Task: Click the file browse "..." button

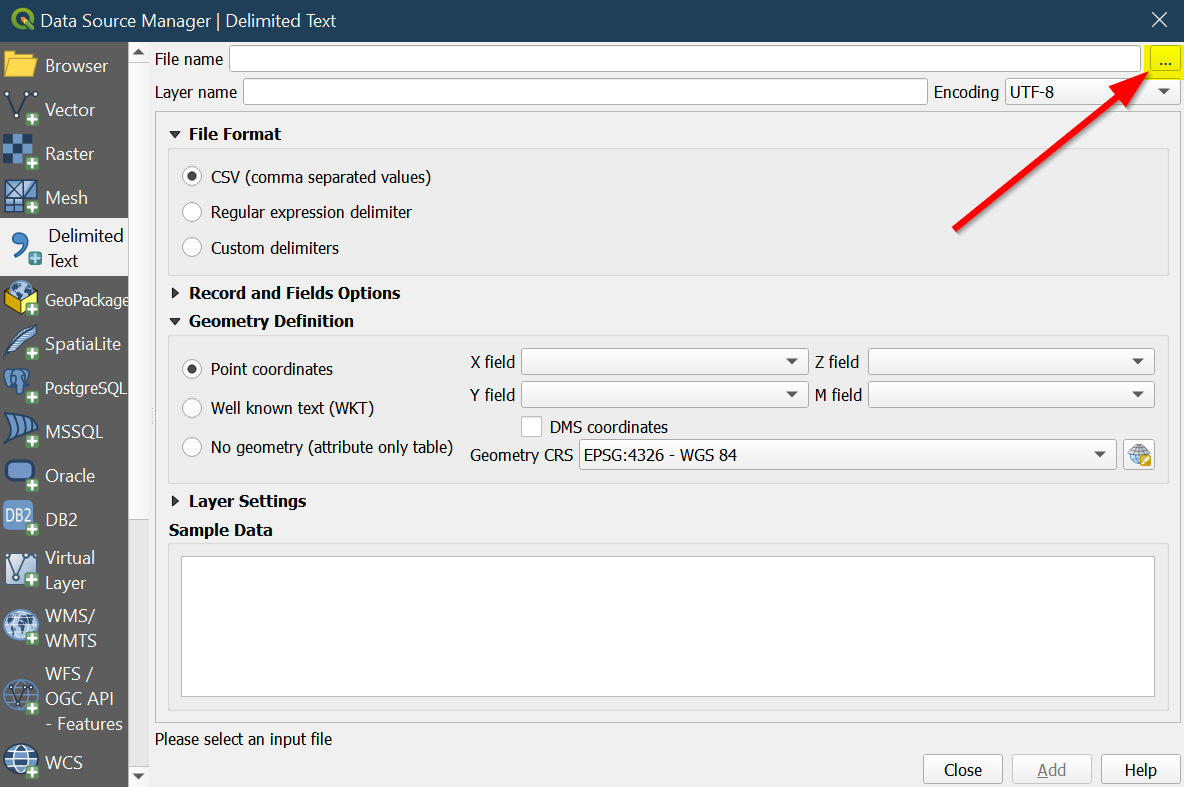Action: click(1165, 60)
